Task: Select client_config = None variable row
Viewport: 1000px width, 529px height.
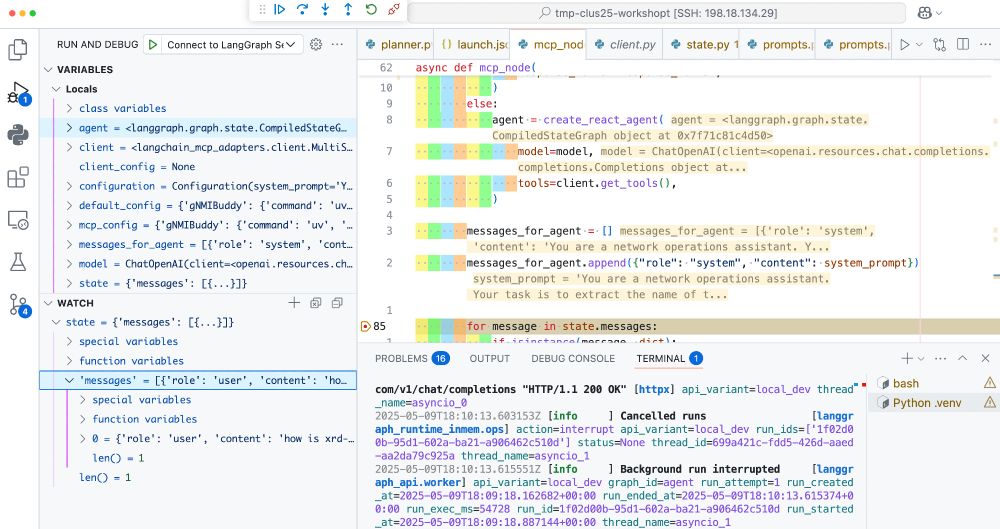Action: pyautogui.click(x=198, y=167)
